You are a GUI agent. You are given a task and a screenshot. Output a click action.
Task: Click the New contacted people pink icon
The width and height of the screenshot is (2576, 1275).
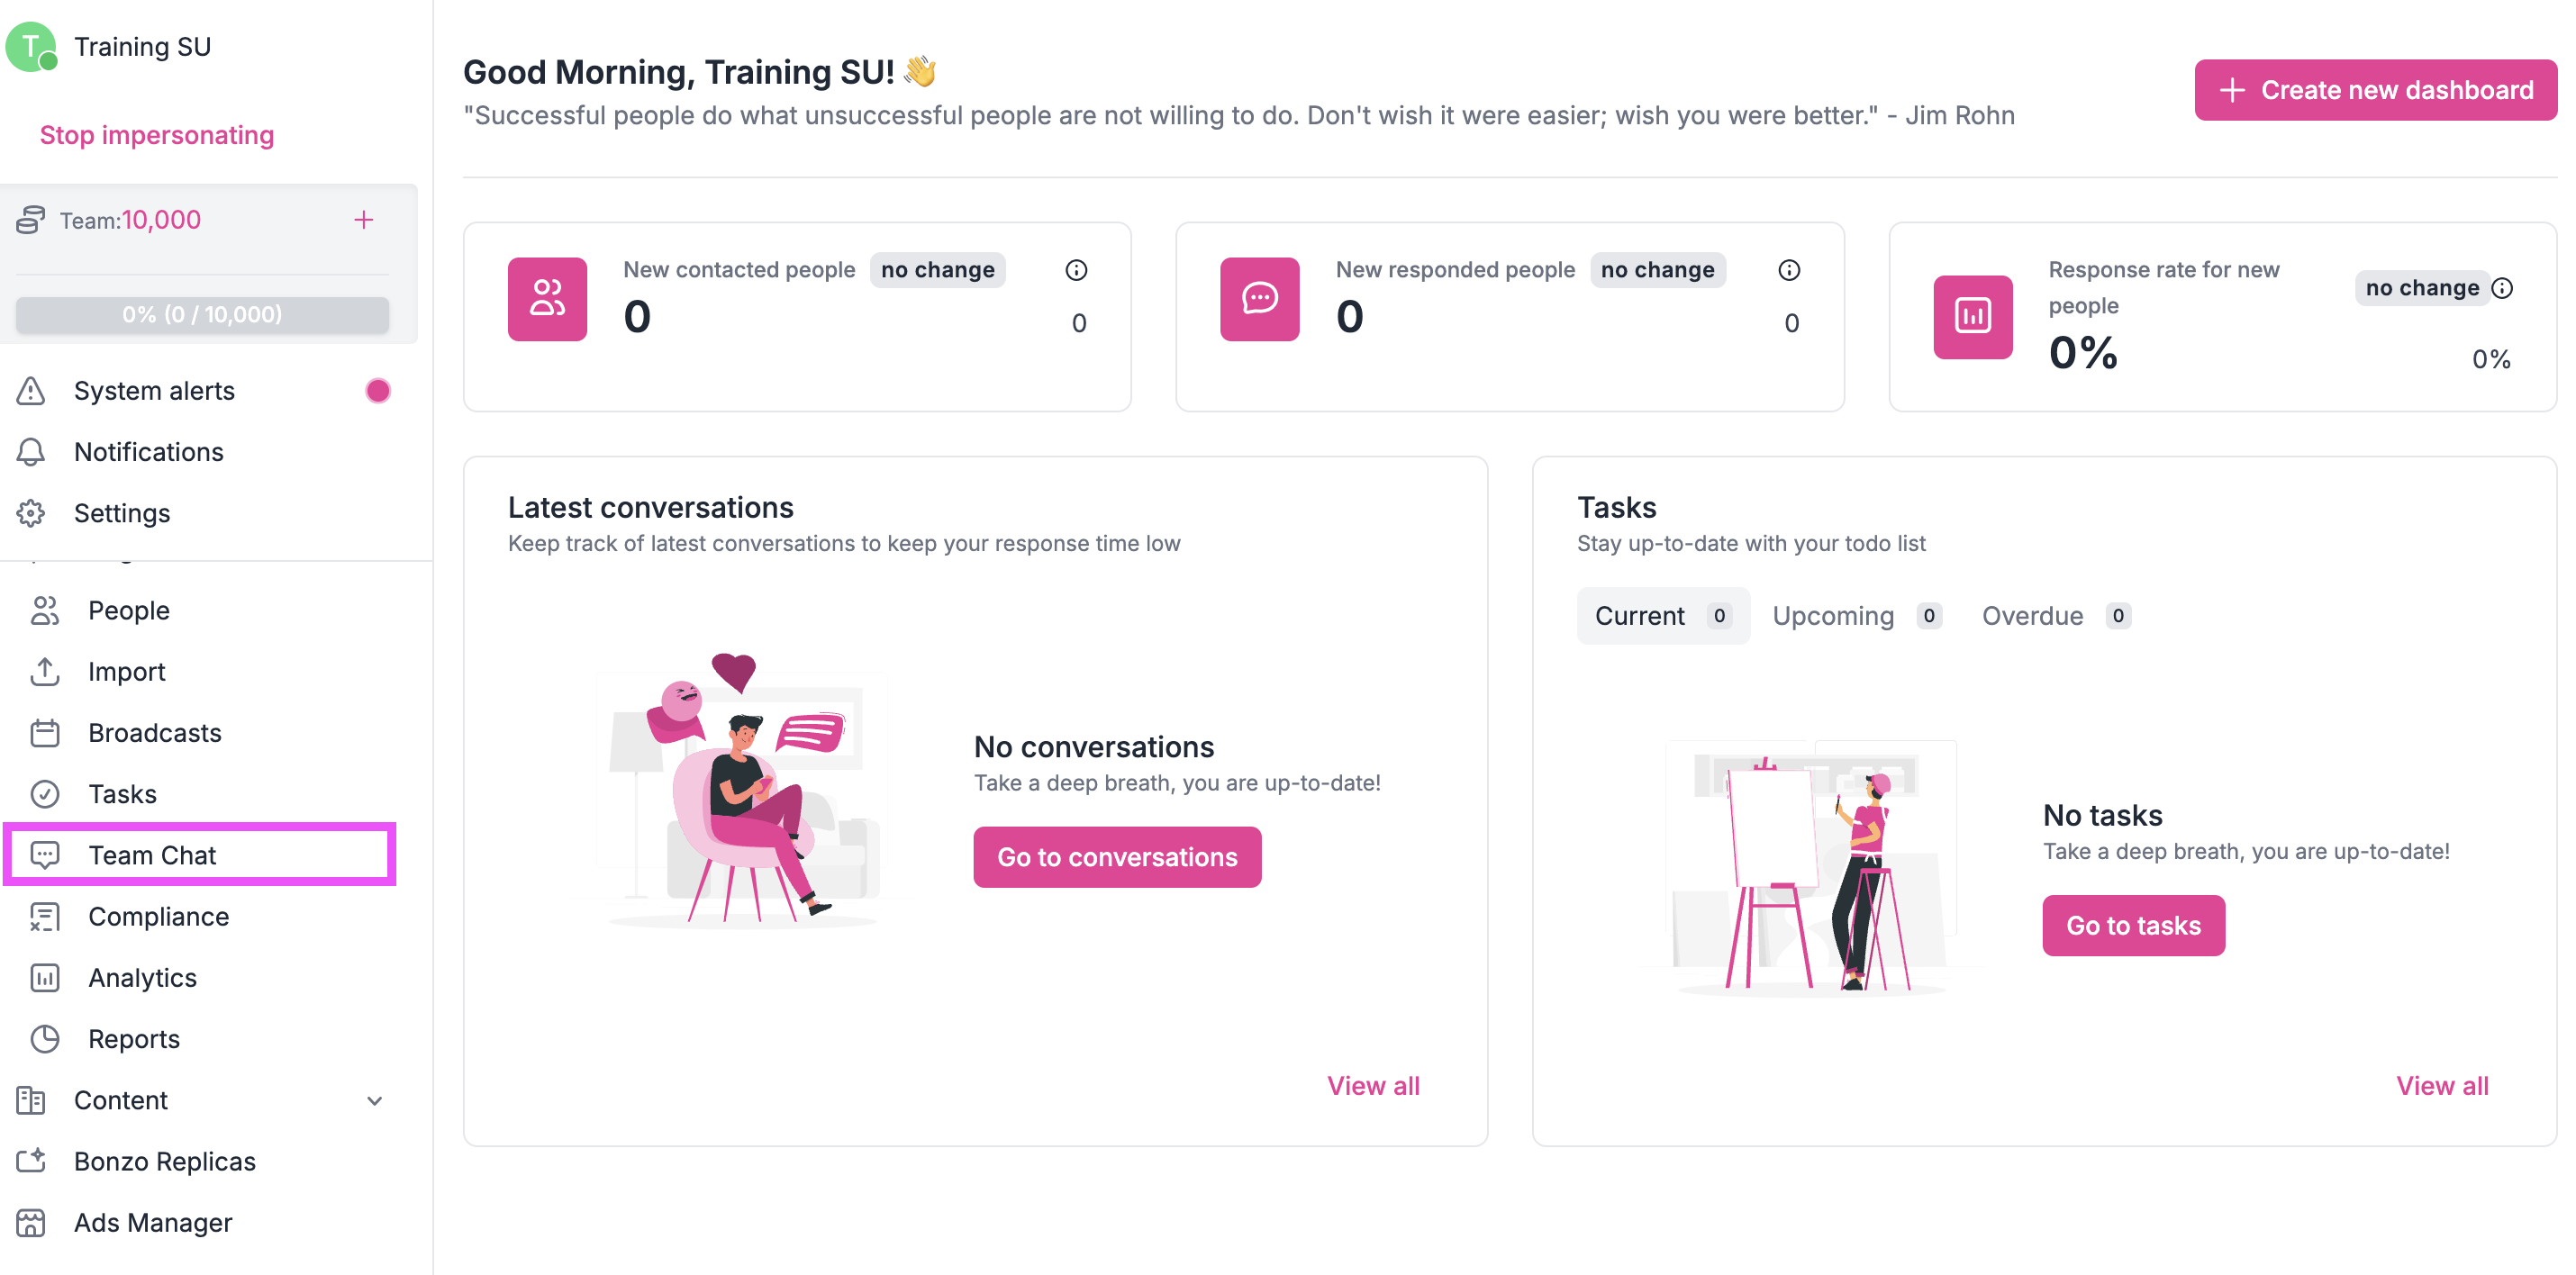point(547,299)
